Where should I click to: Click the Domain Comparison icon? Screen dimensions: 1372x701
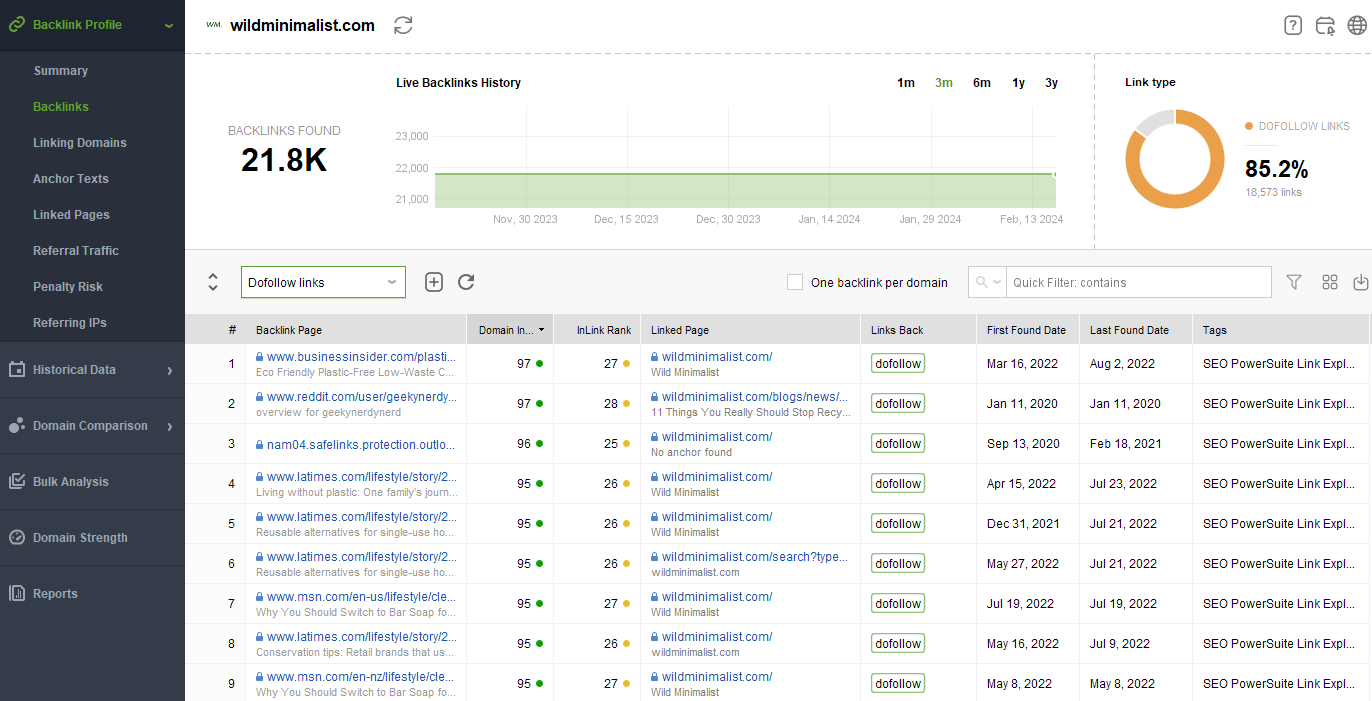point(17,425)
